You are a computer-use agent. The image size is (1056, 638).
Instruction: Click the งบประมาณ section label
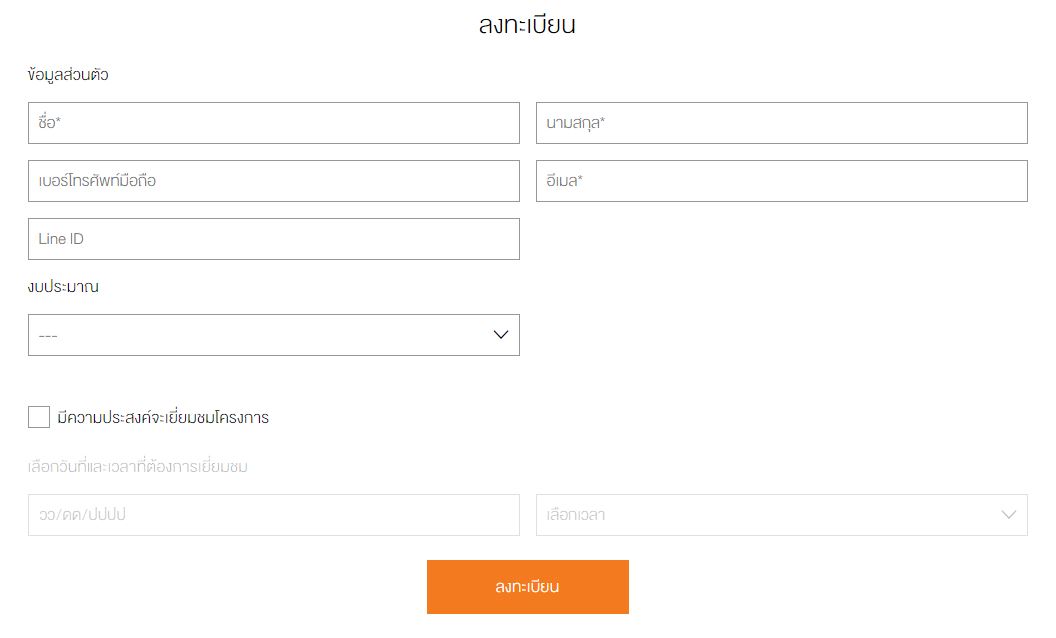[x=63, y=286]
